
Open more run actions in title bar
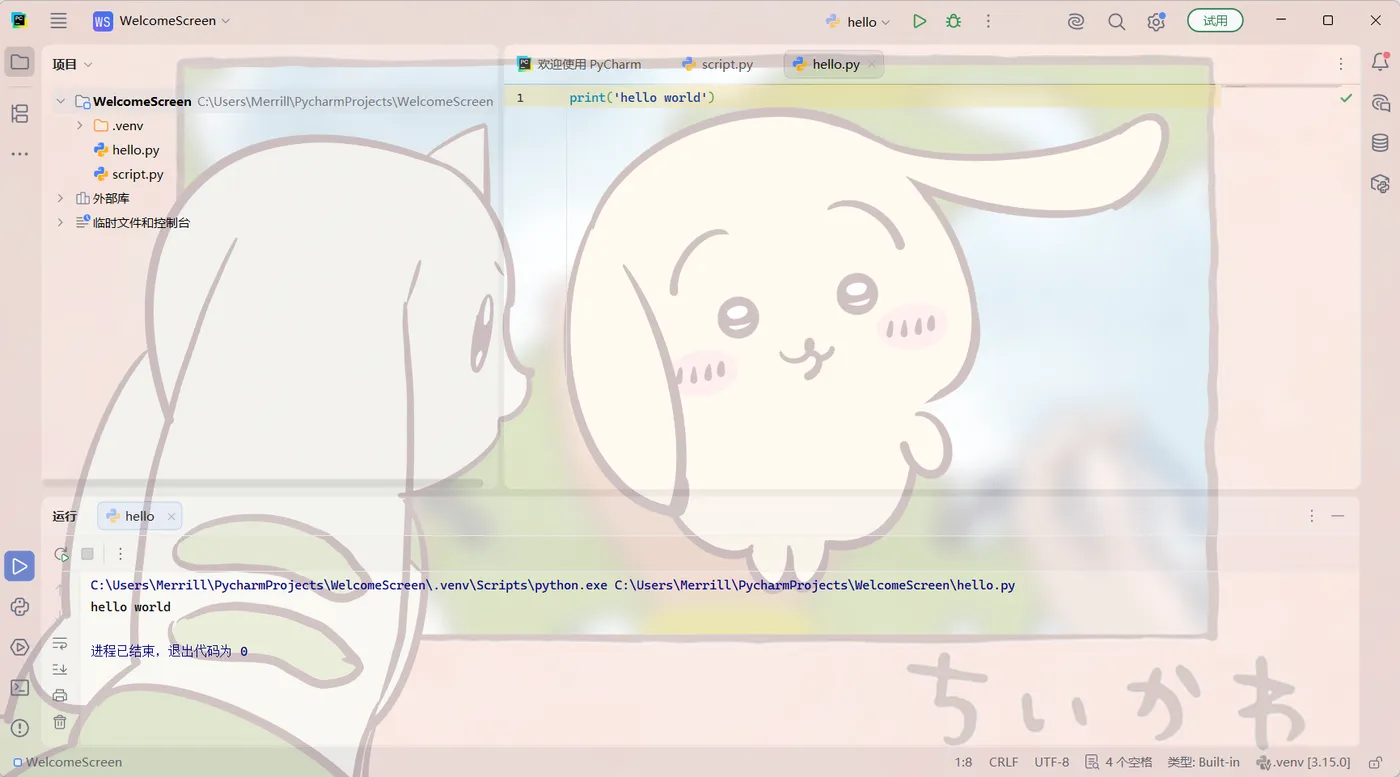click(x=988, y=21)
